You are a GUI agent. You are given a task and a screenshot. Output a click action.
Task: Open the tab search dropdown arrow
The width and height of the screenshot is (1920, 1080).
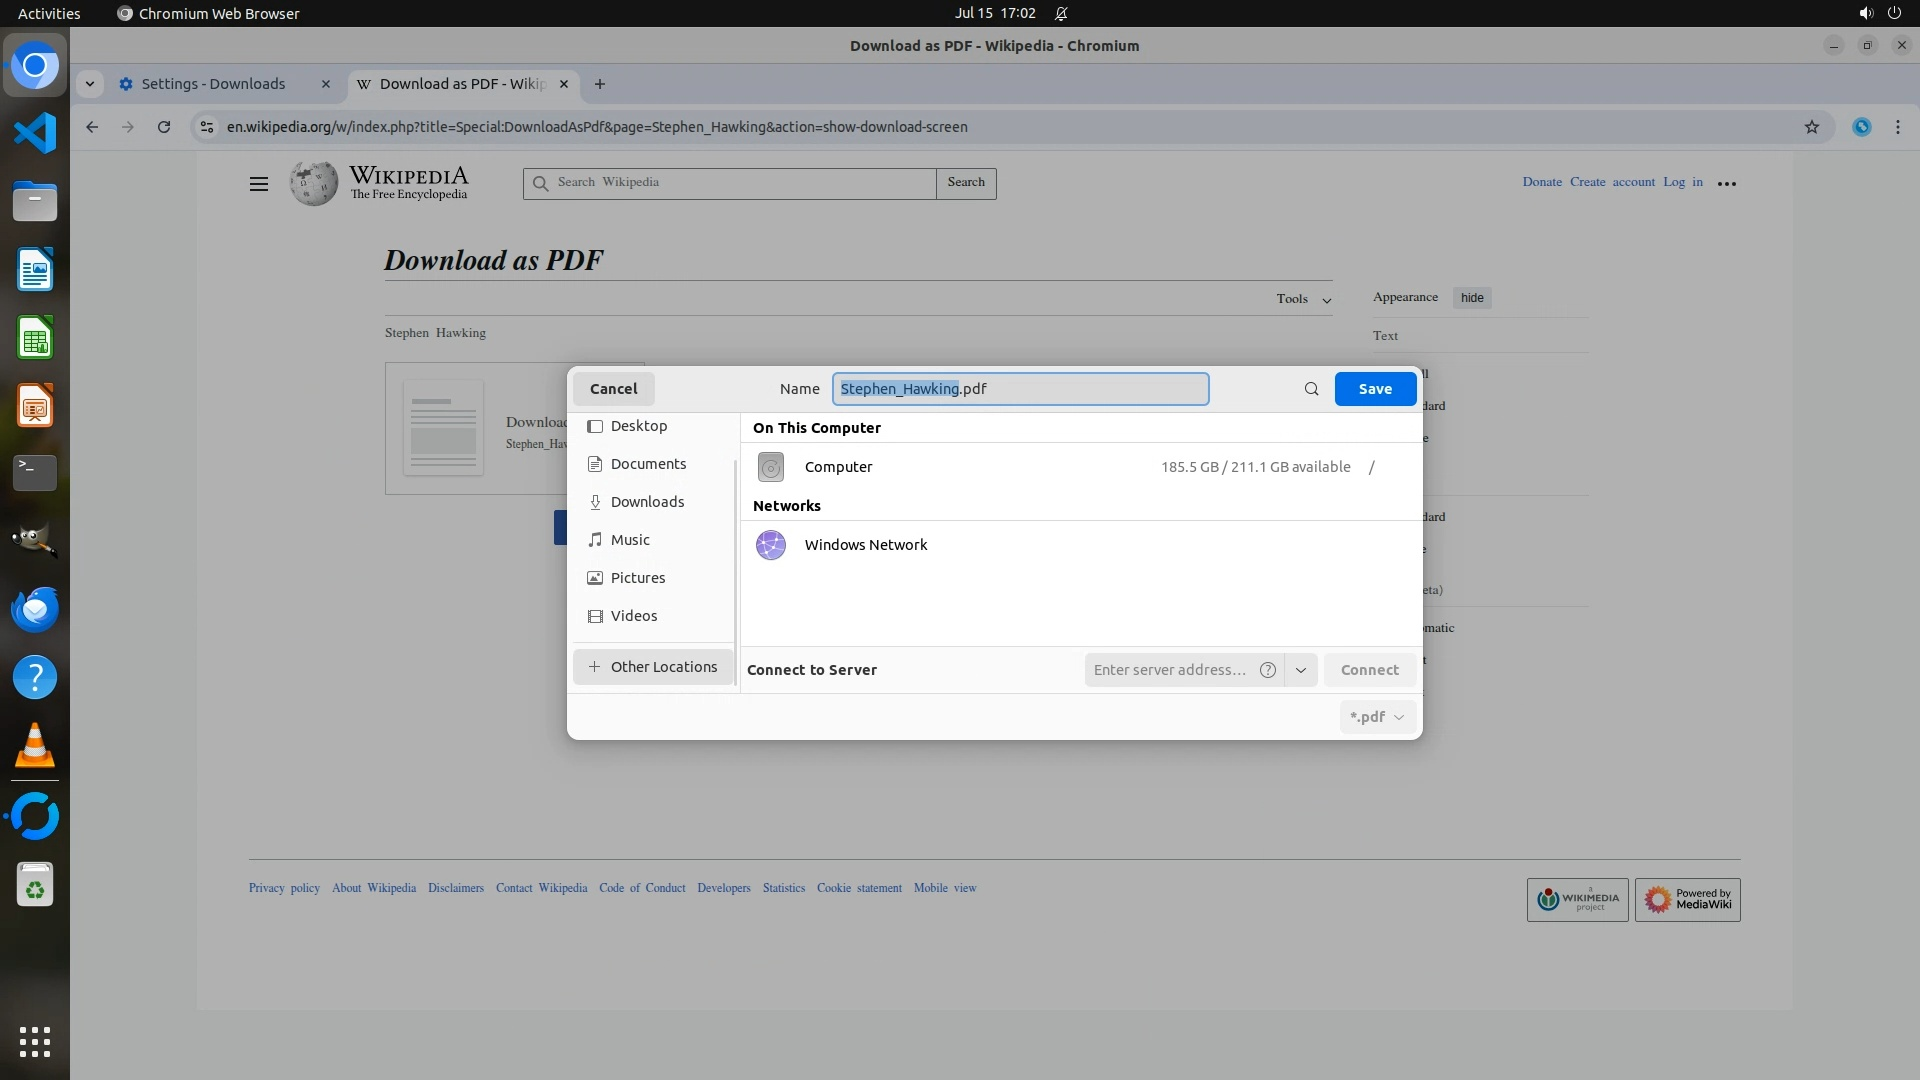(x=90, y=84)
